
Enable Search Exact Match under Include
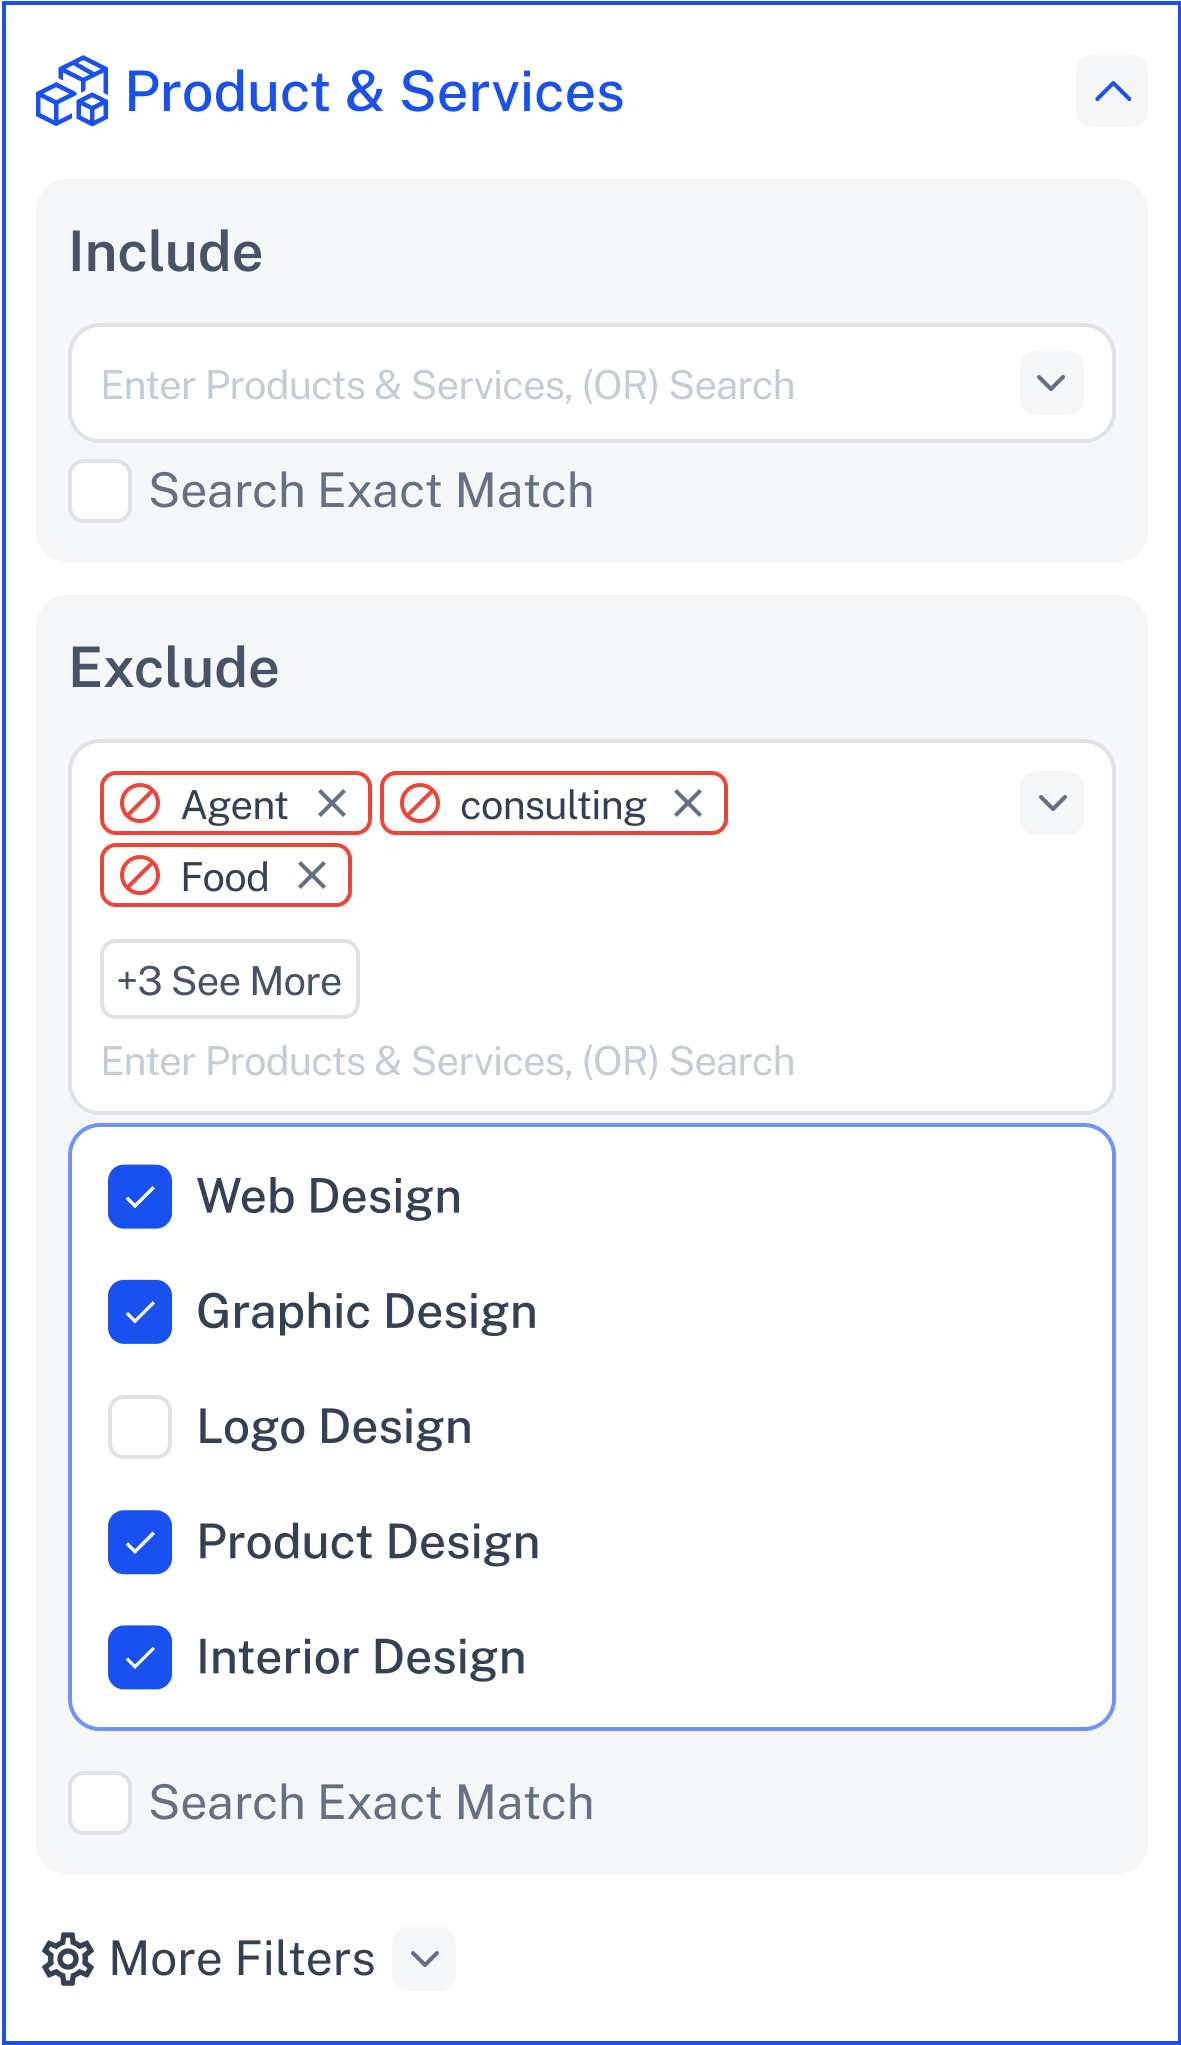100,491
